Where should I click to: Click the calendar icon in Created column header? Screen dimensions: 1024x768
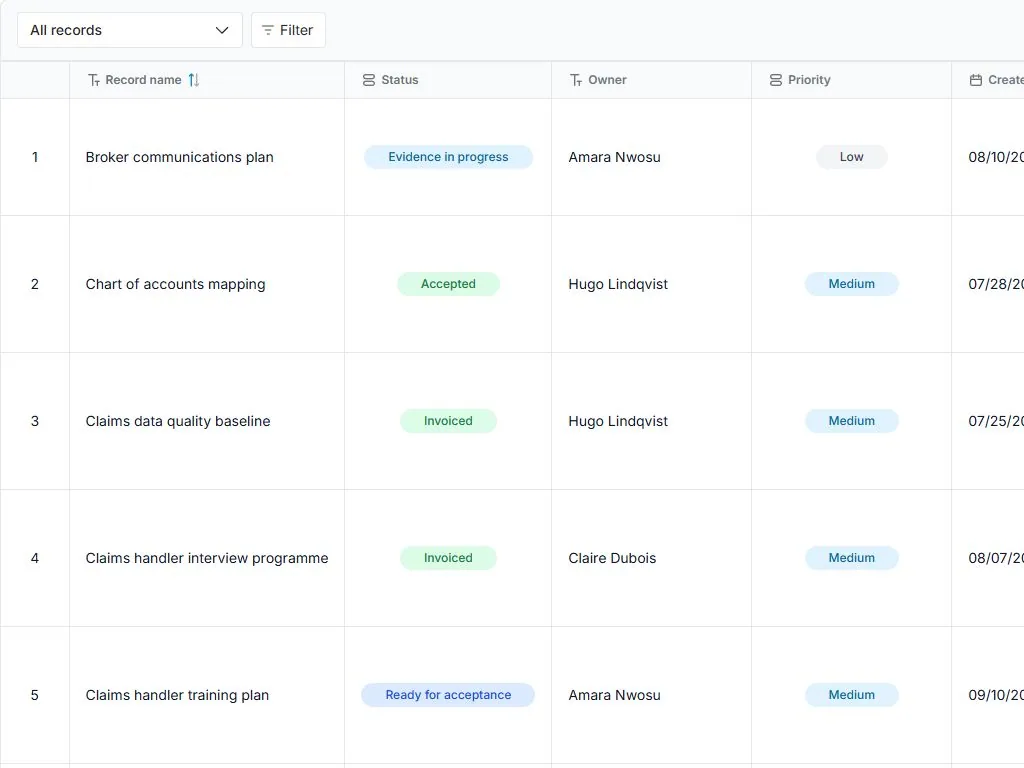click(976, 80)
